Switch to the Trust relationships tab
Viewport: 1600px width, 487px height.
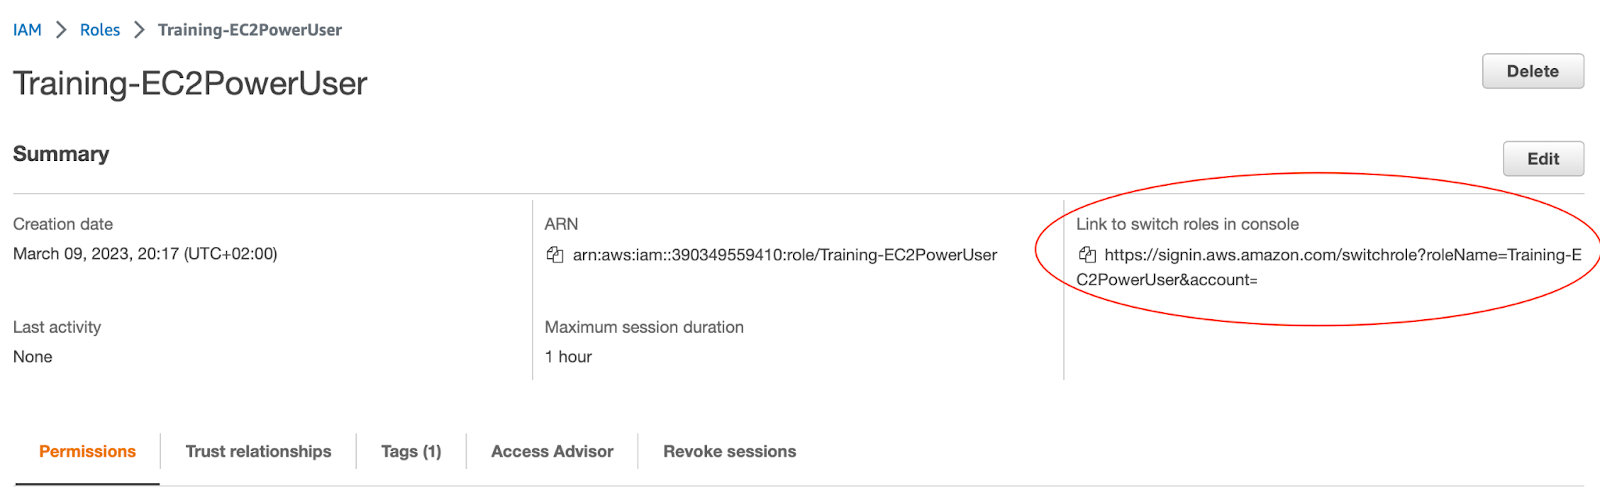[258, 451]
